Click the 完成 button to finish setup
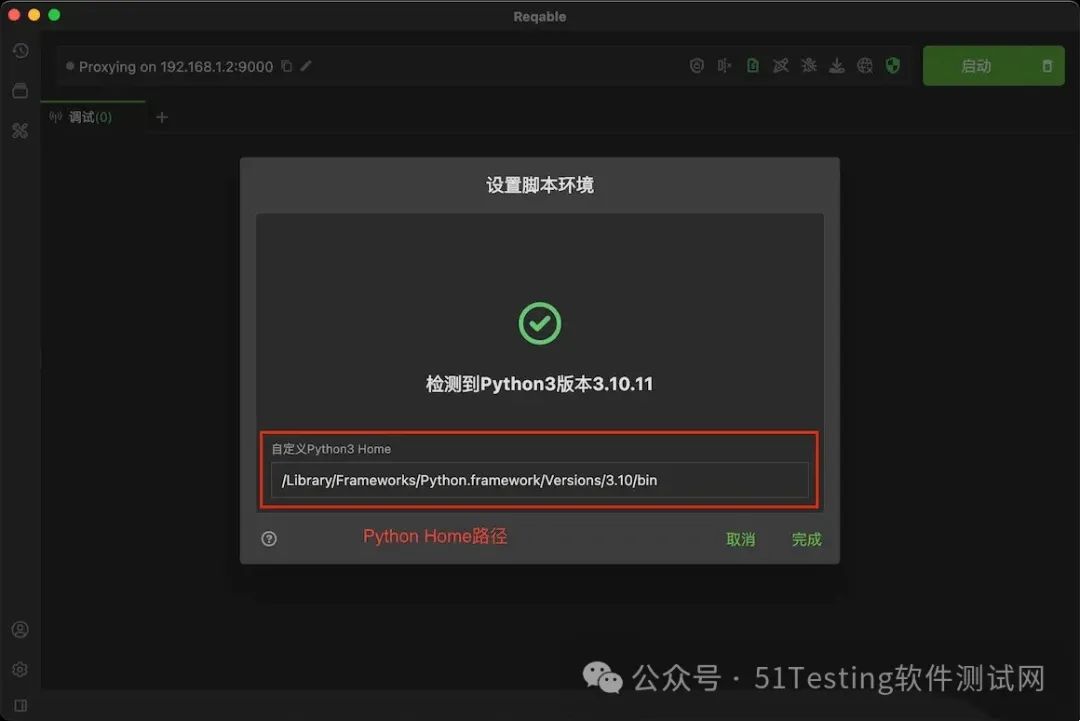This screenshot has width=1080, height=721. tap(806, 538)
